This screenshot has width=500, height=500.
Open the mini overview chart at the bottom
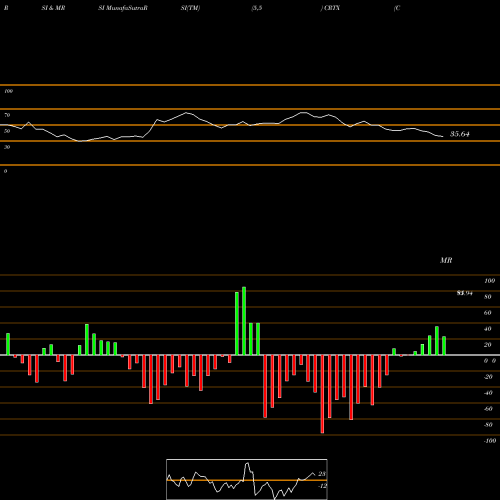coord(247,479)
